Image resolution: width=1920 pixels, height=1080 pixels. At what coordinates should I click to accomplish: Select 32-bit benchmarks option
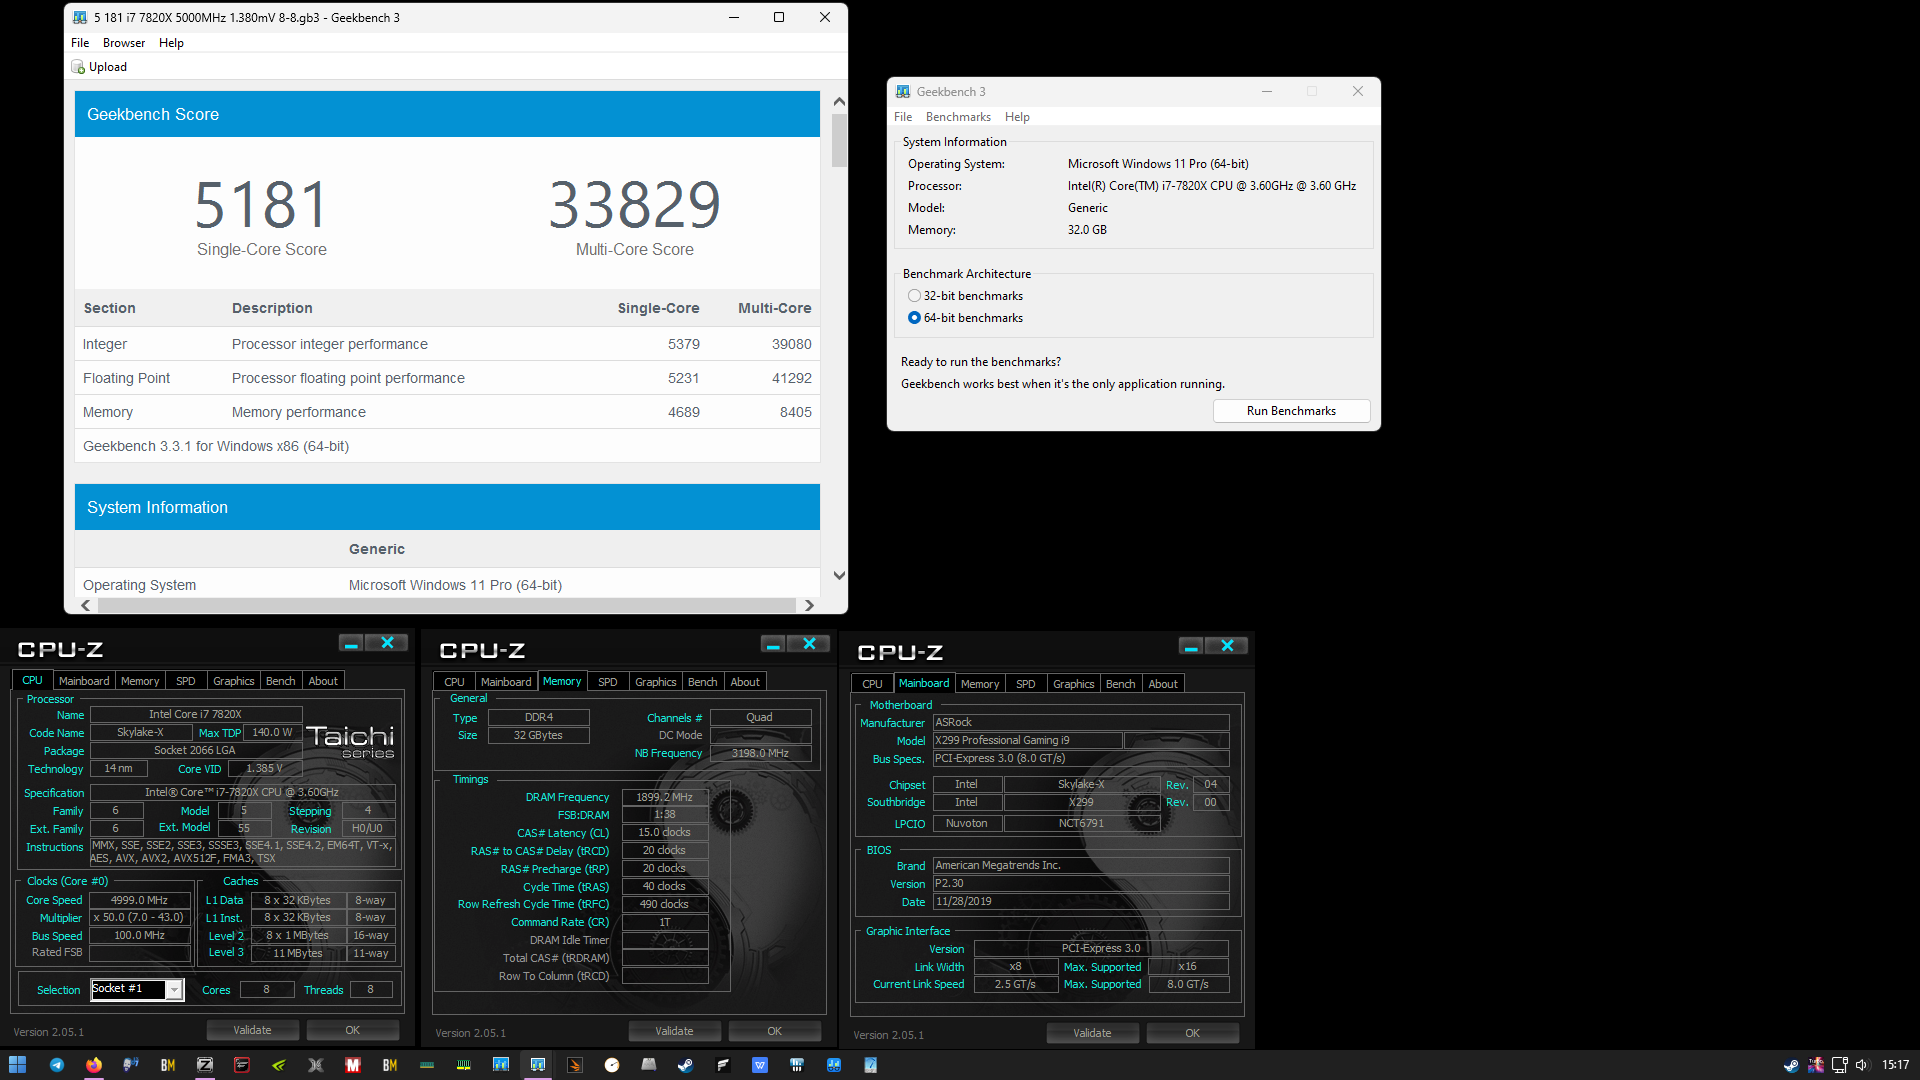tap(914, 296)
